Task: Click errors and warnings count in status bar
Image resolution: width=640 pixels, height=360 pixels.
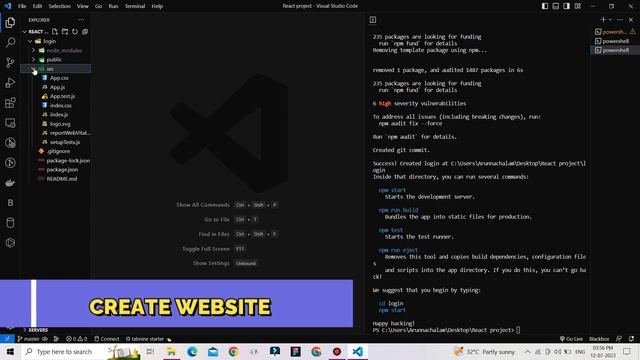Action: (76, 339)
